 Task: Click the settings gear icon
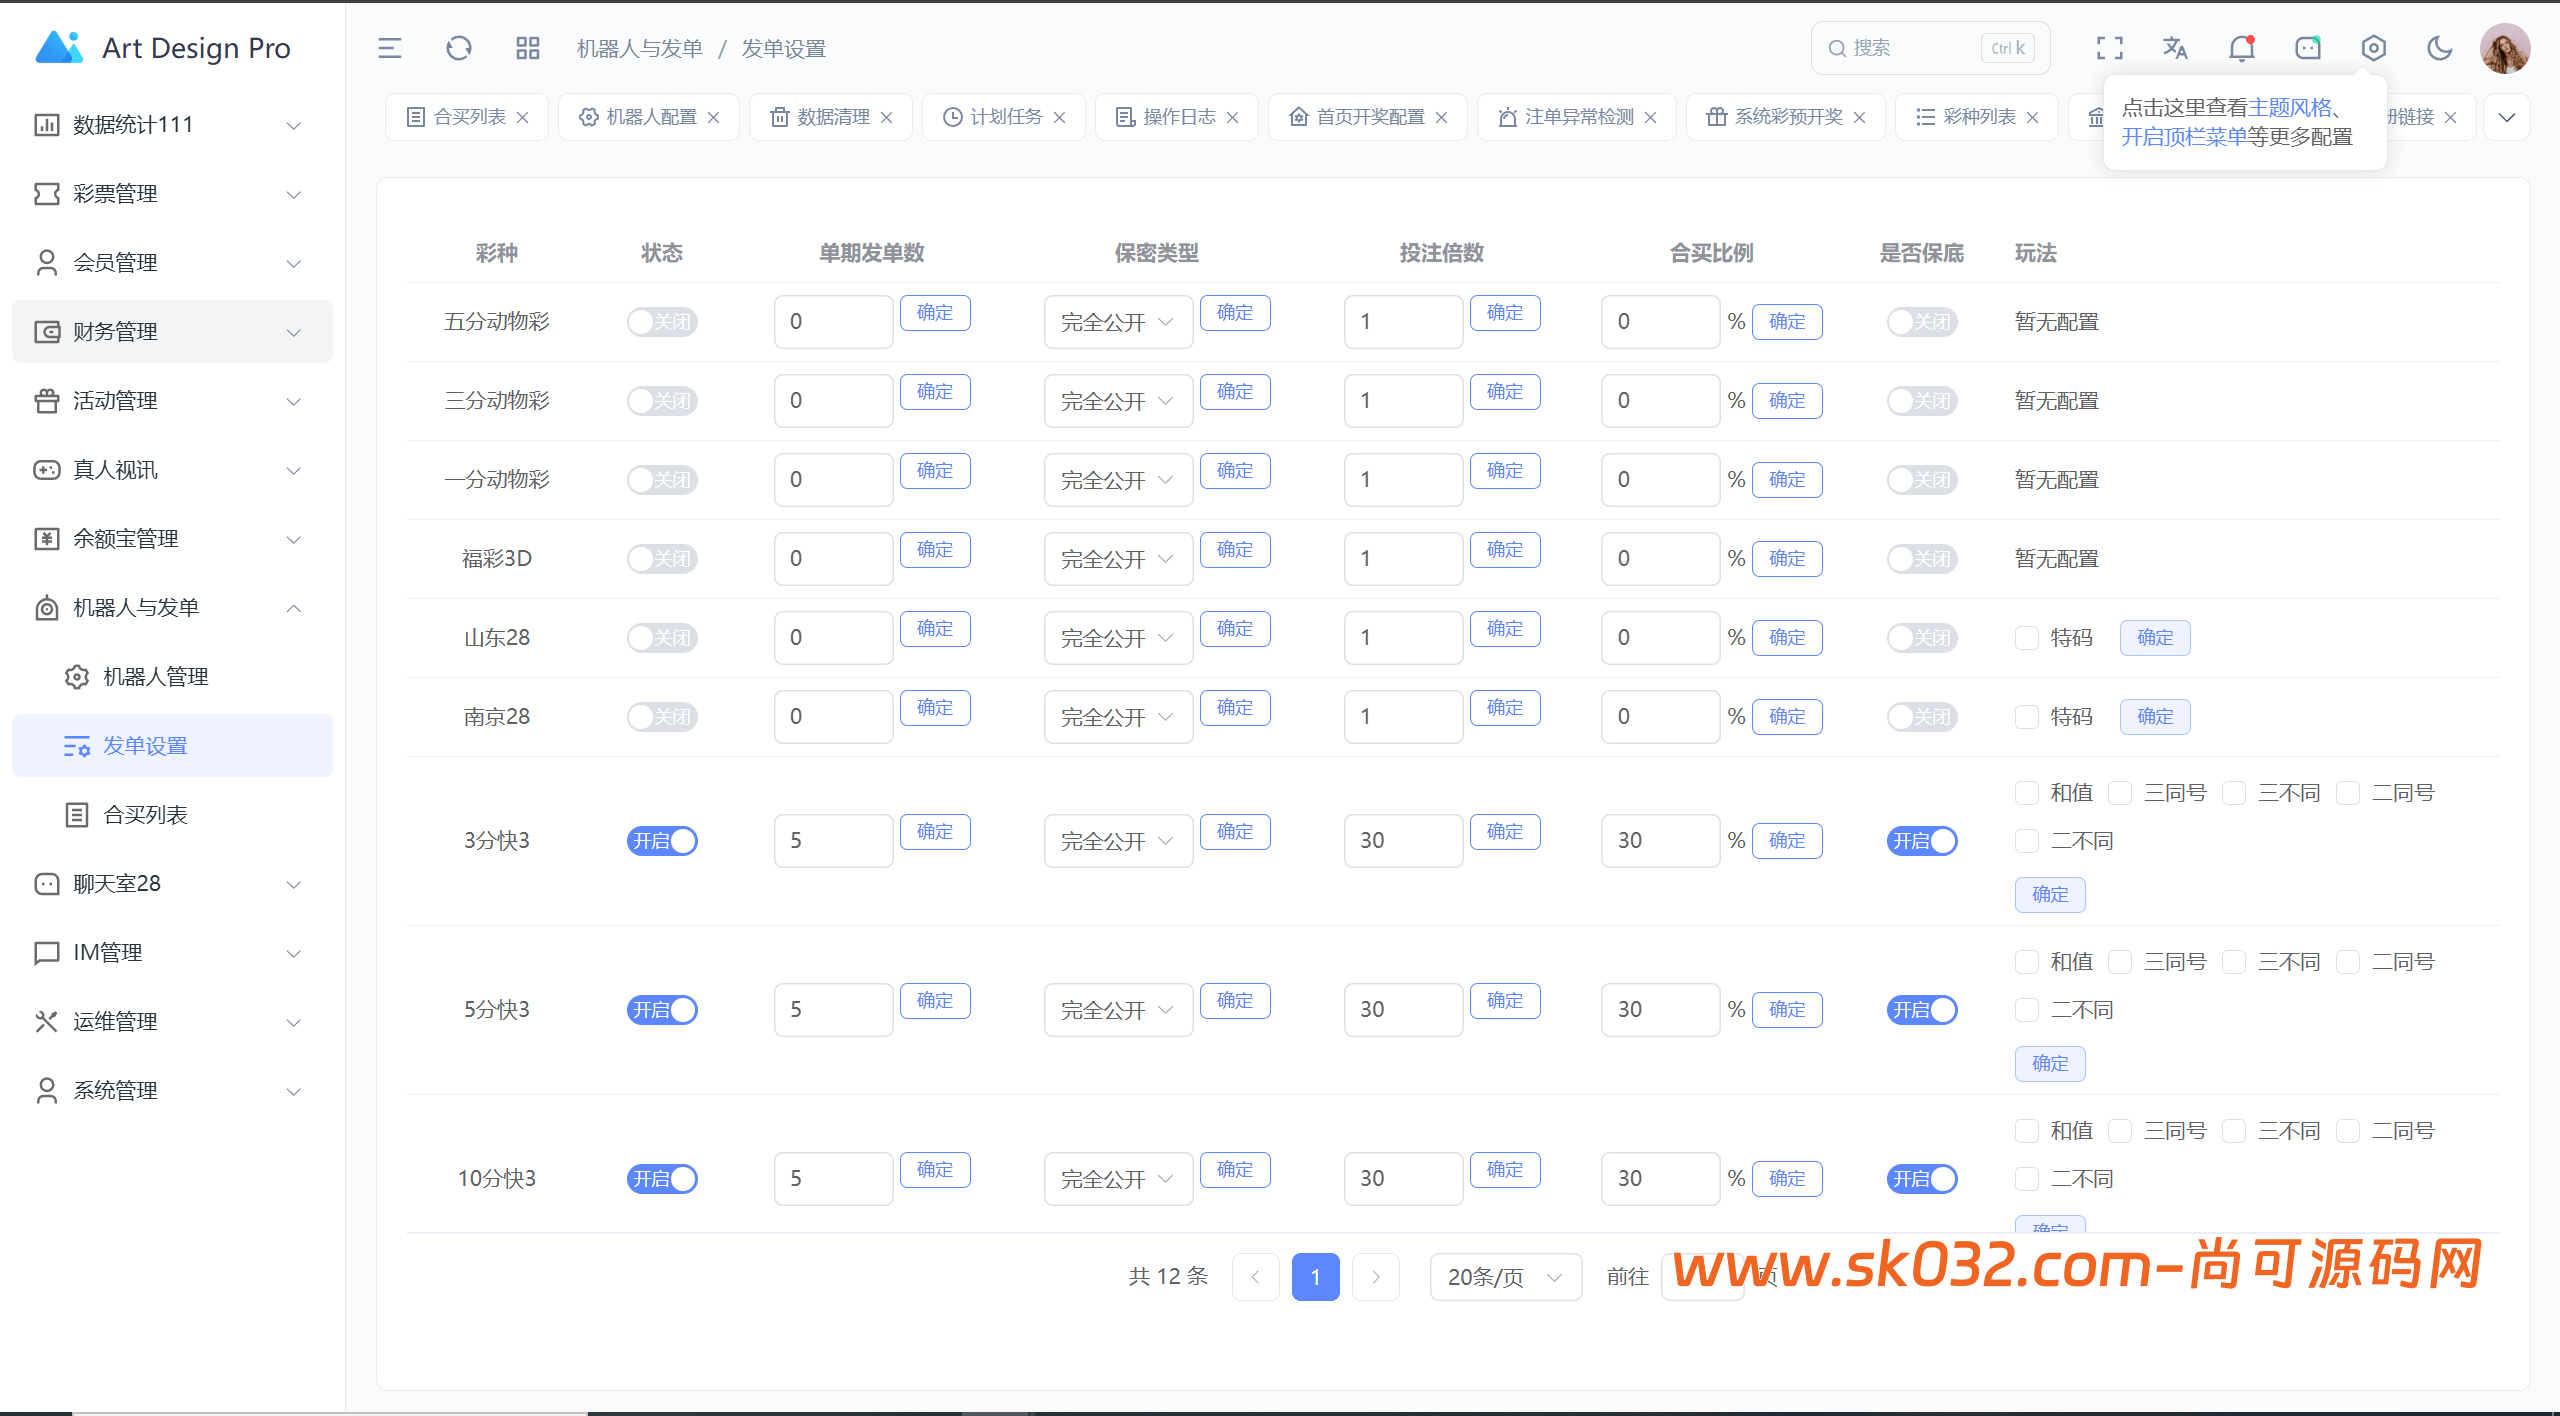click(2373, 47)
